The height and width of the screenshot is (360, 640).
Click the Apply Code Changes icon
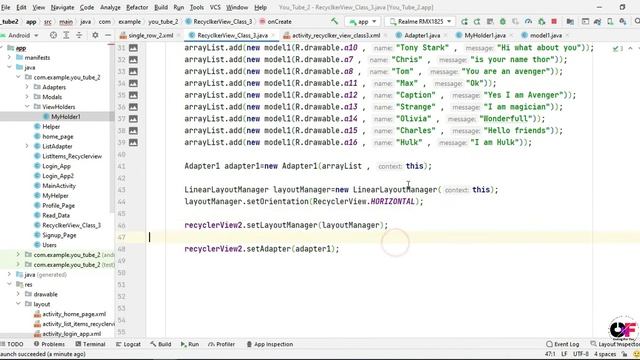point(490,22)
